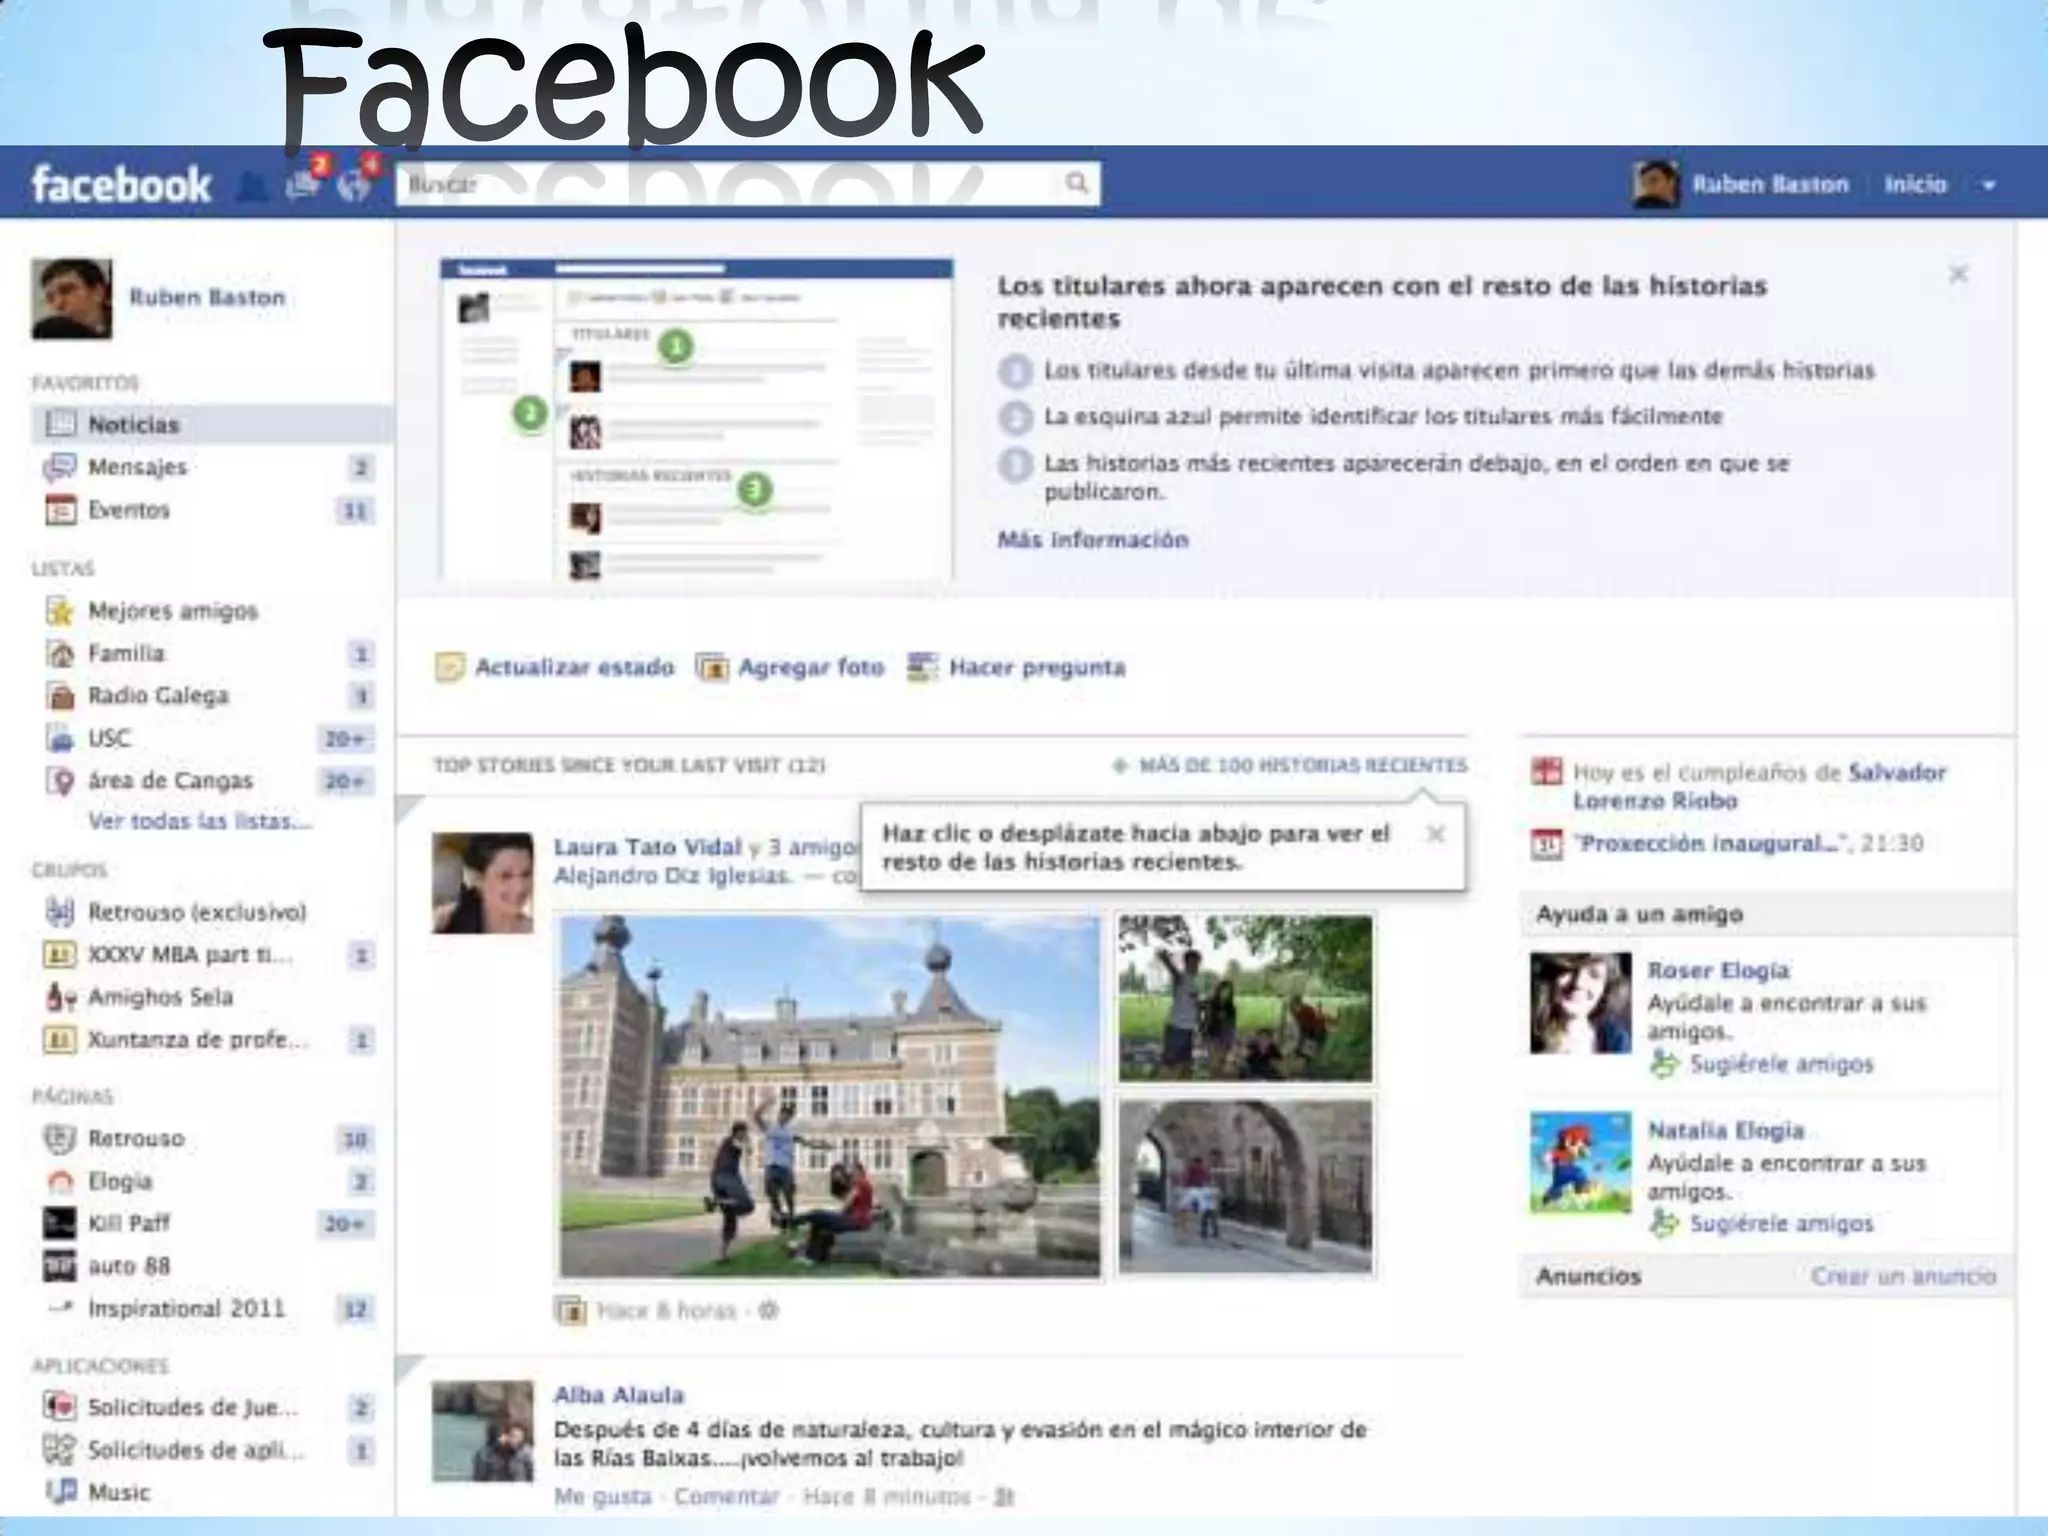2048x1536 pixels.
Task: Dismiss the Haz clic o desplázate tooltip
Action: [x=1435, y=833]
